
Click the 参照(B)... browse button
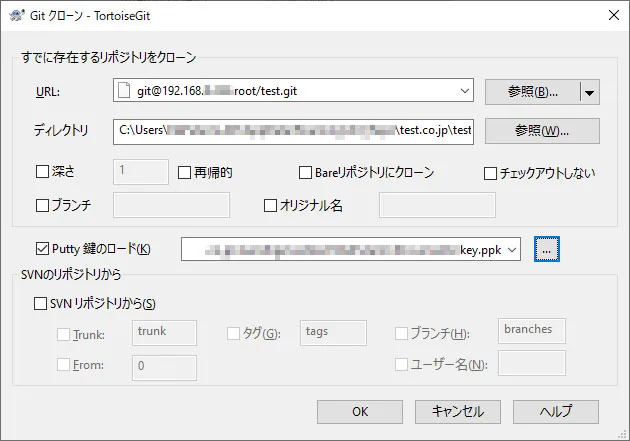pyautogui.click(x=532, y=92)
